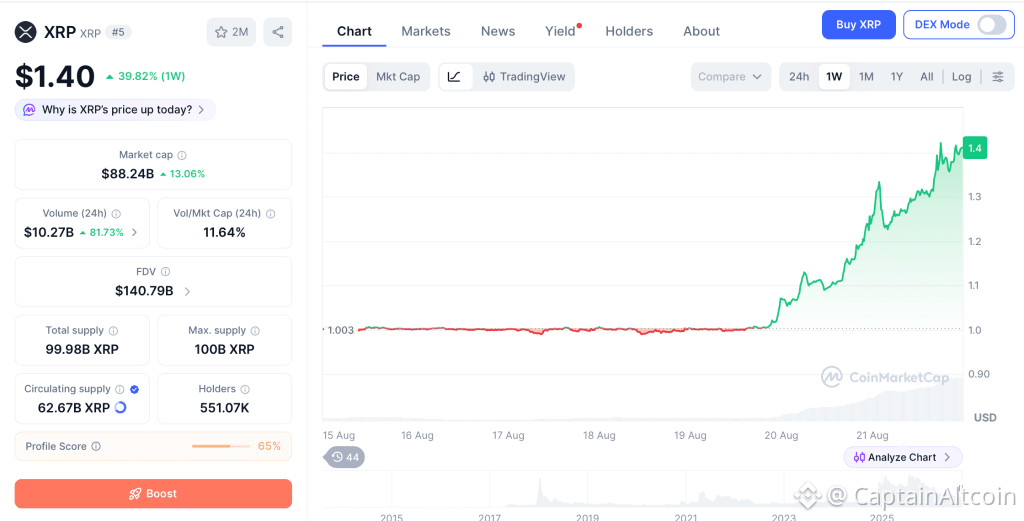The image size is (1024, 521).
Task: Open the share icon button
Action: pos(278,32)
